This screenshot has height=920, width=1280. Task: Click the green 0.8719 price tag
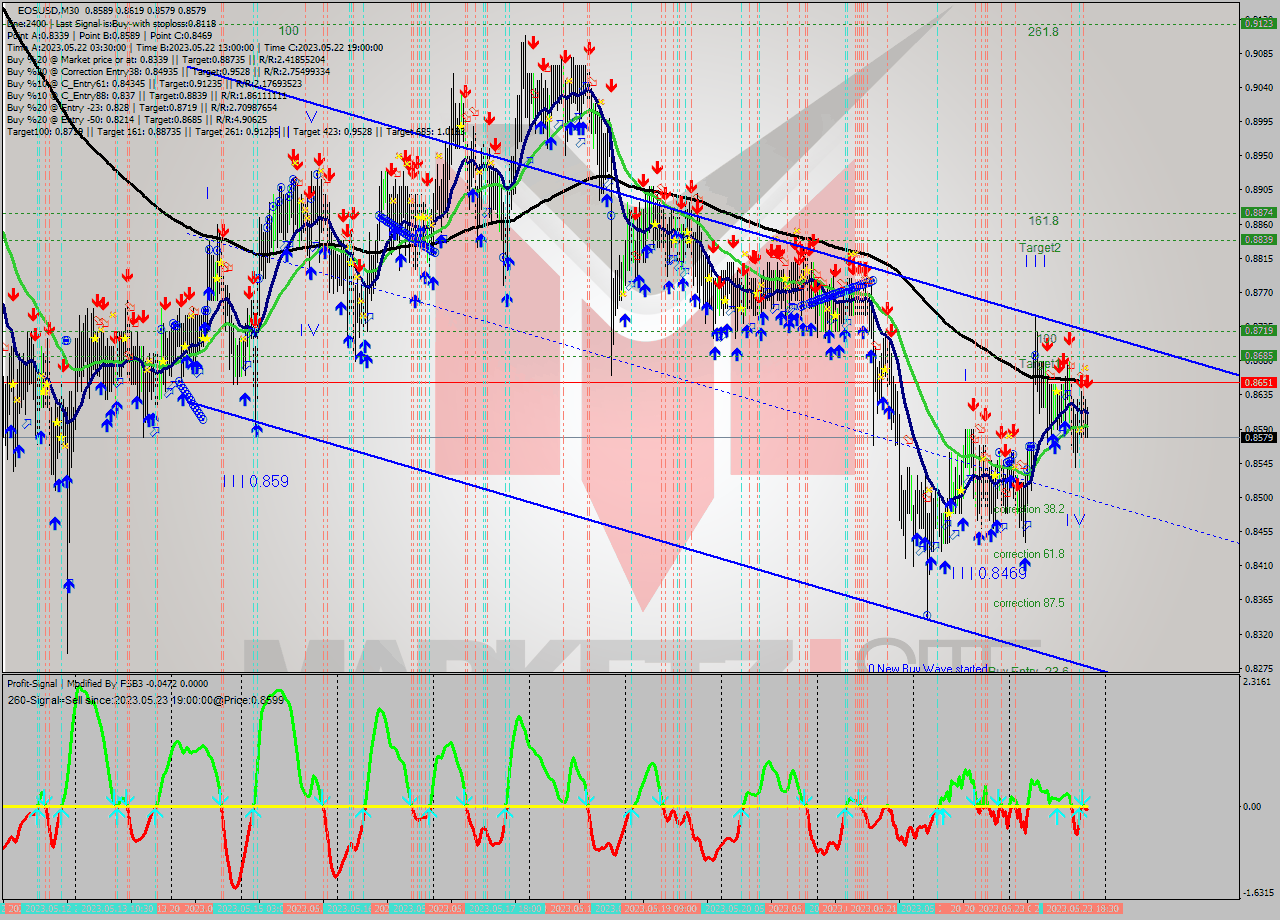1257,330
